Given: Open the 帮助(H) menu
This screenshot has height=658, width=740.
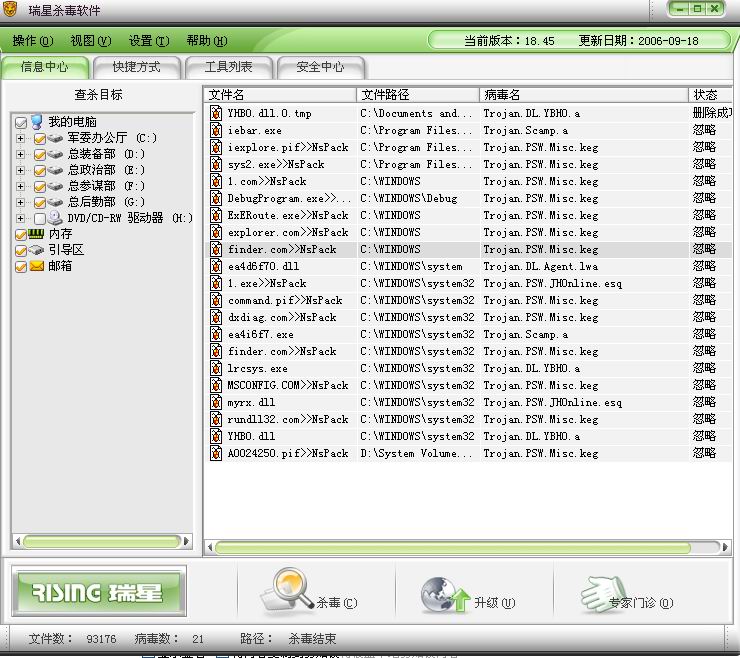Looking at the screenshot, I should pyautogui.click(x=207, y=41).
